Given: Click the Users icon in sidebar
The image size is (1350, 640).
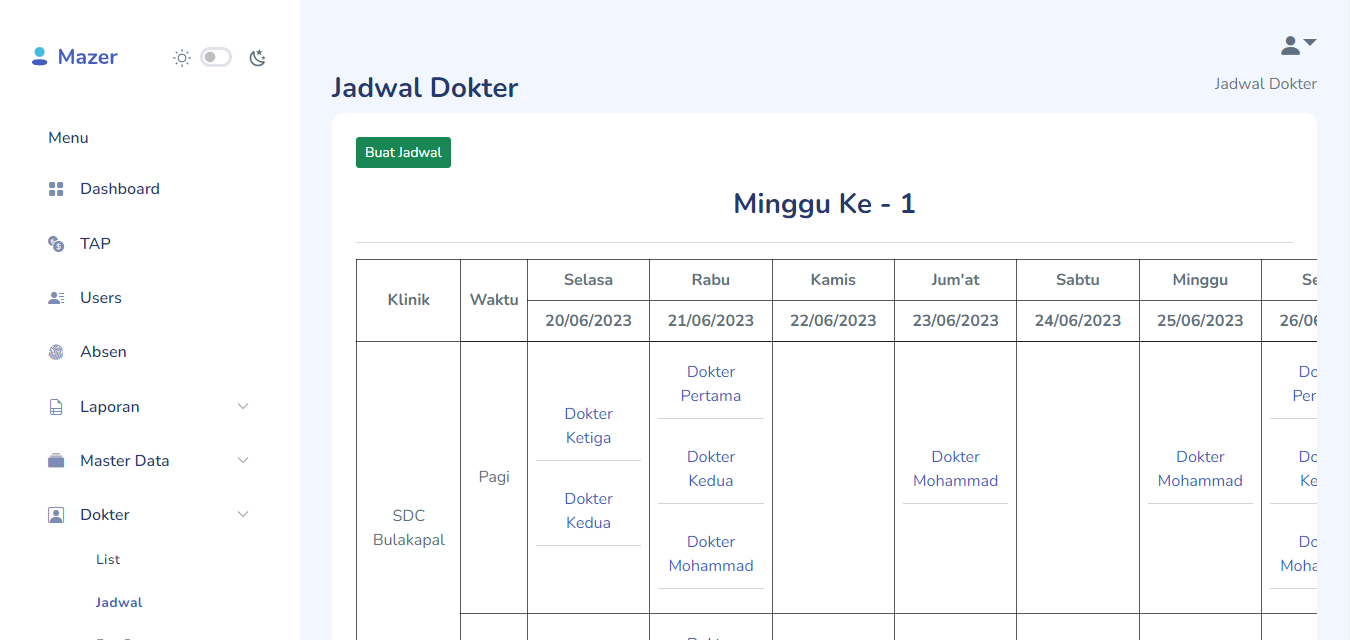Looking at the screenshot, I should pyautogui.click(x=56, y=298).
